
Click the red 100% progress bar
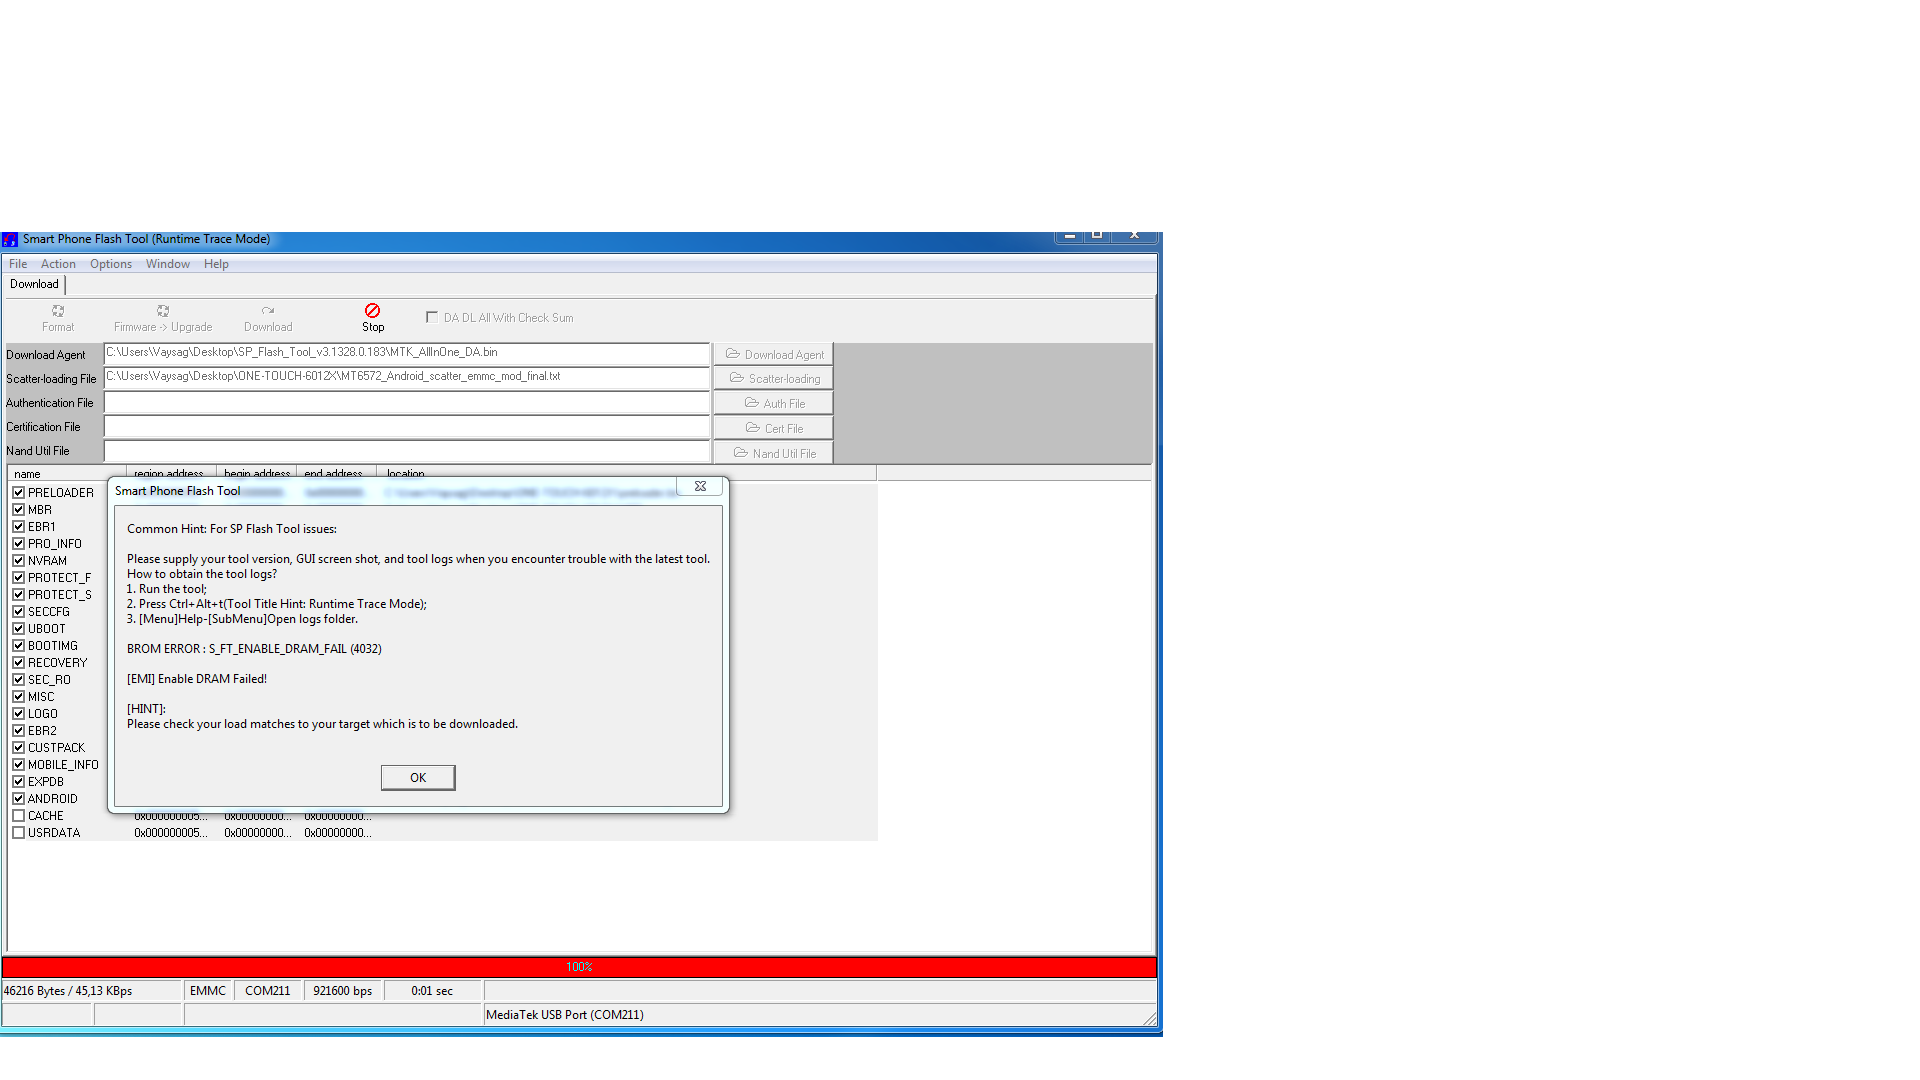579,967
